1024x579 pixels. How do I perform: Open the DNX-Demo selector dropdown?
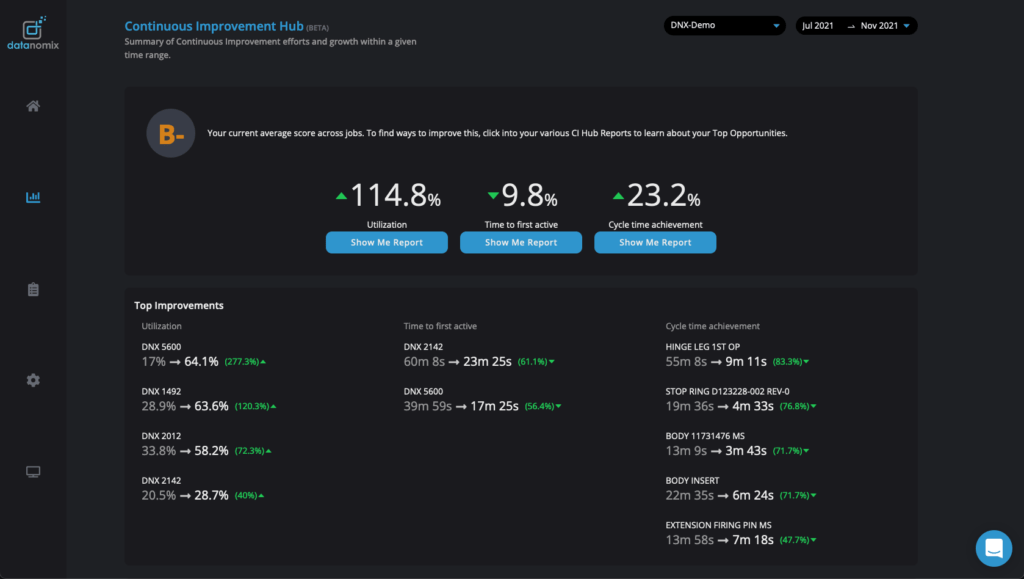[x=724, y=25]
